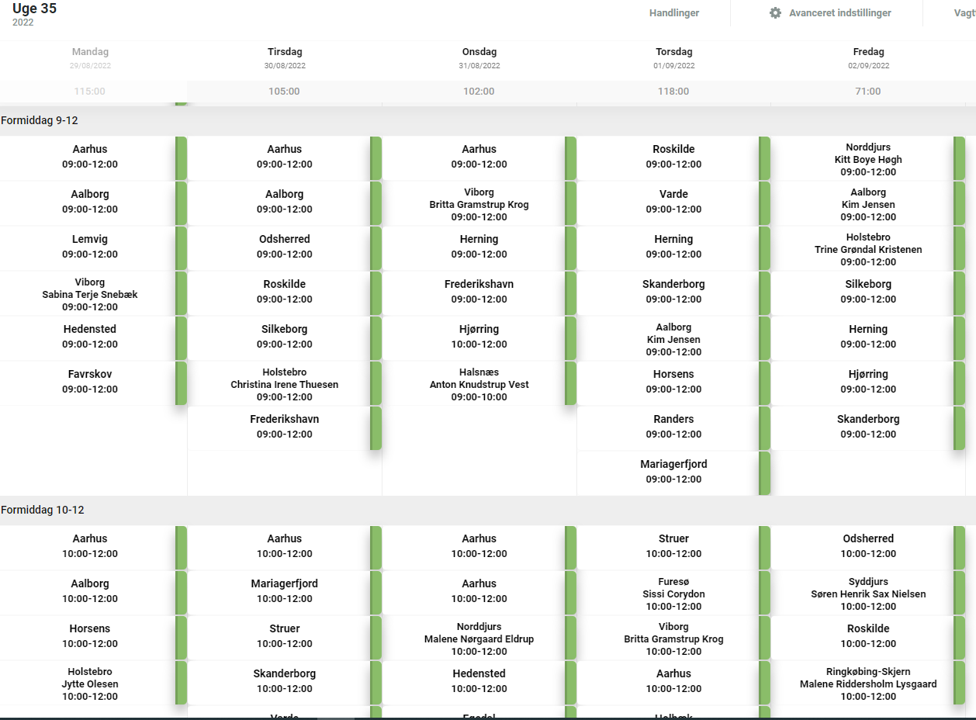Click the gear icon for Avanceret indstillinger
Image resolution: width=976 pixels, height=720 pixels.
point(775,13)
